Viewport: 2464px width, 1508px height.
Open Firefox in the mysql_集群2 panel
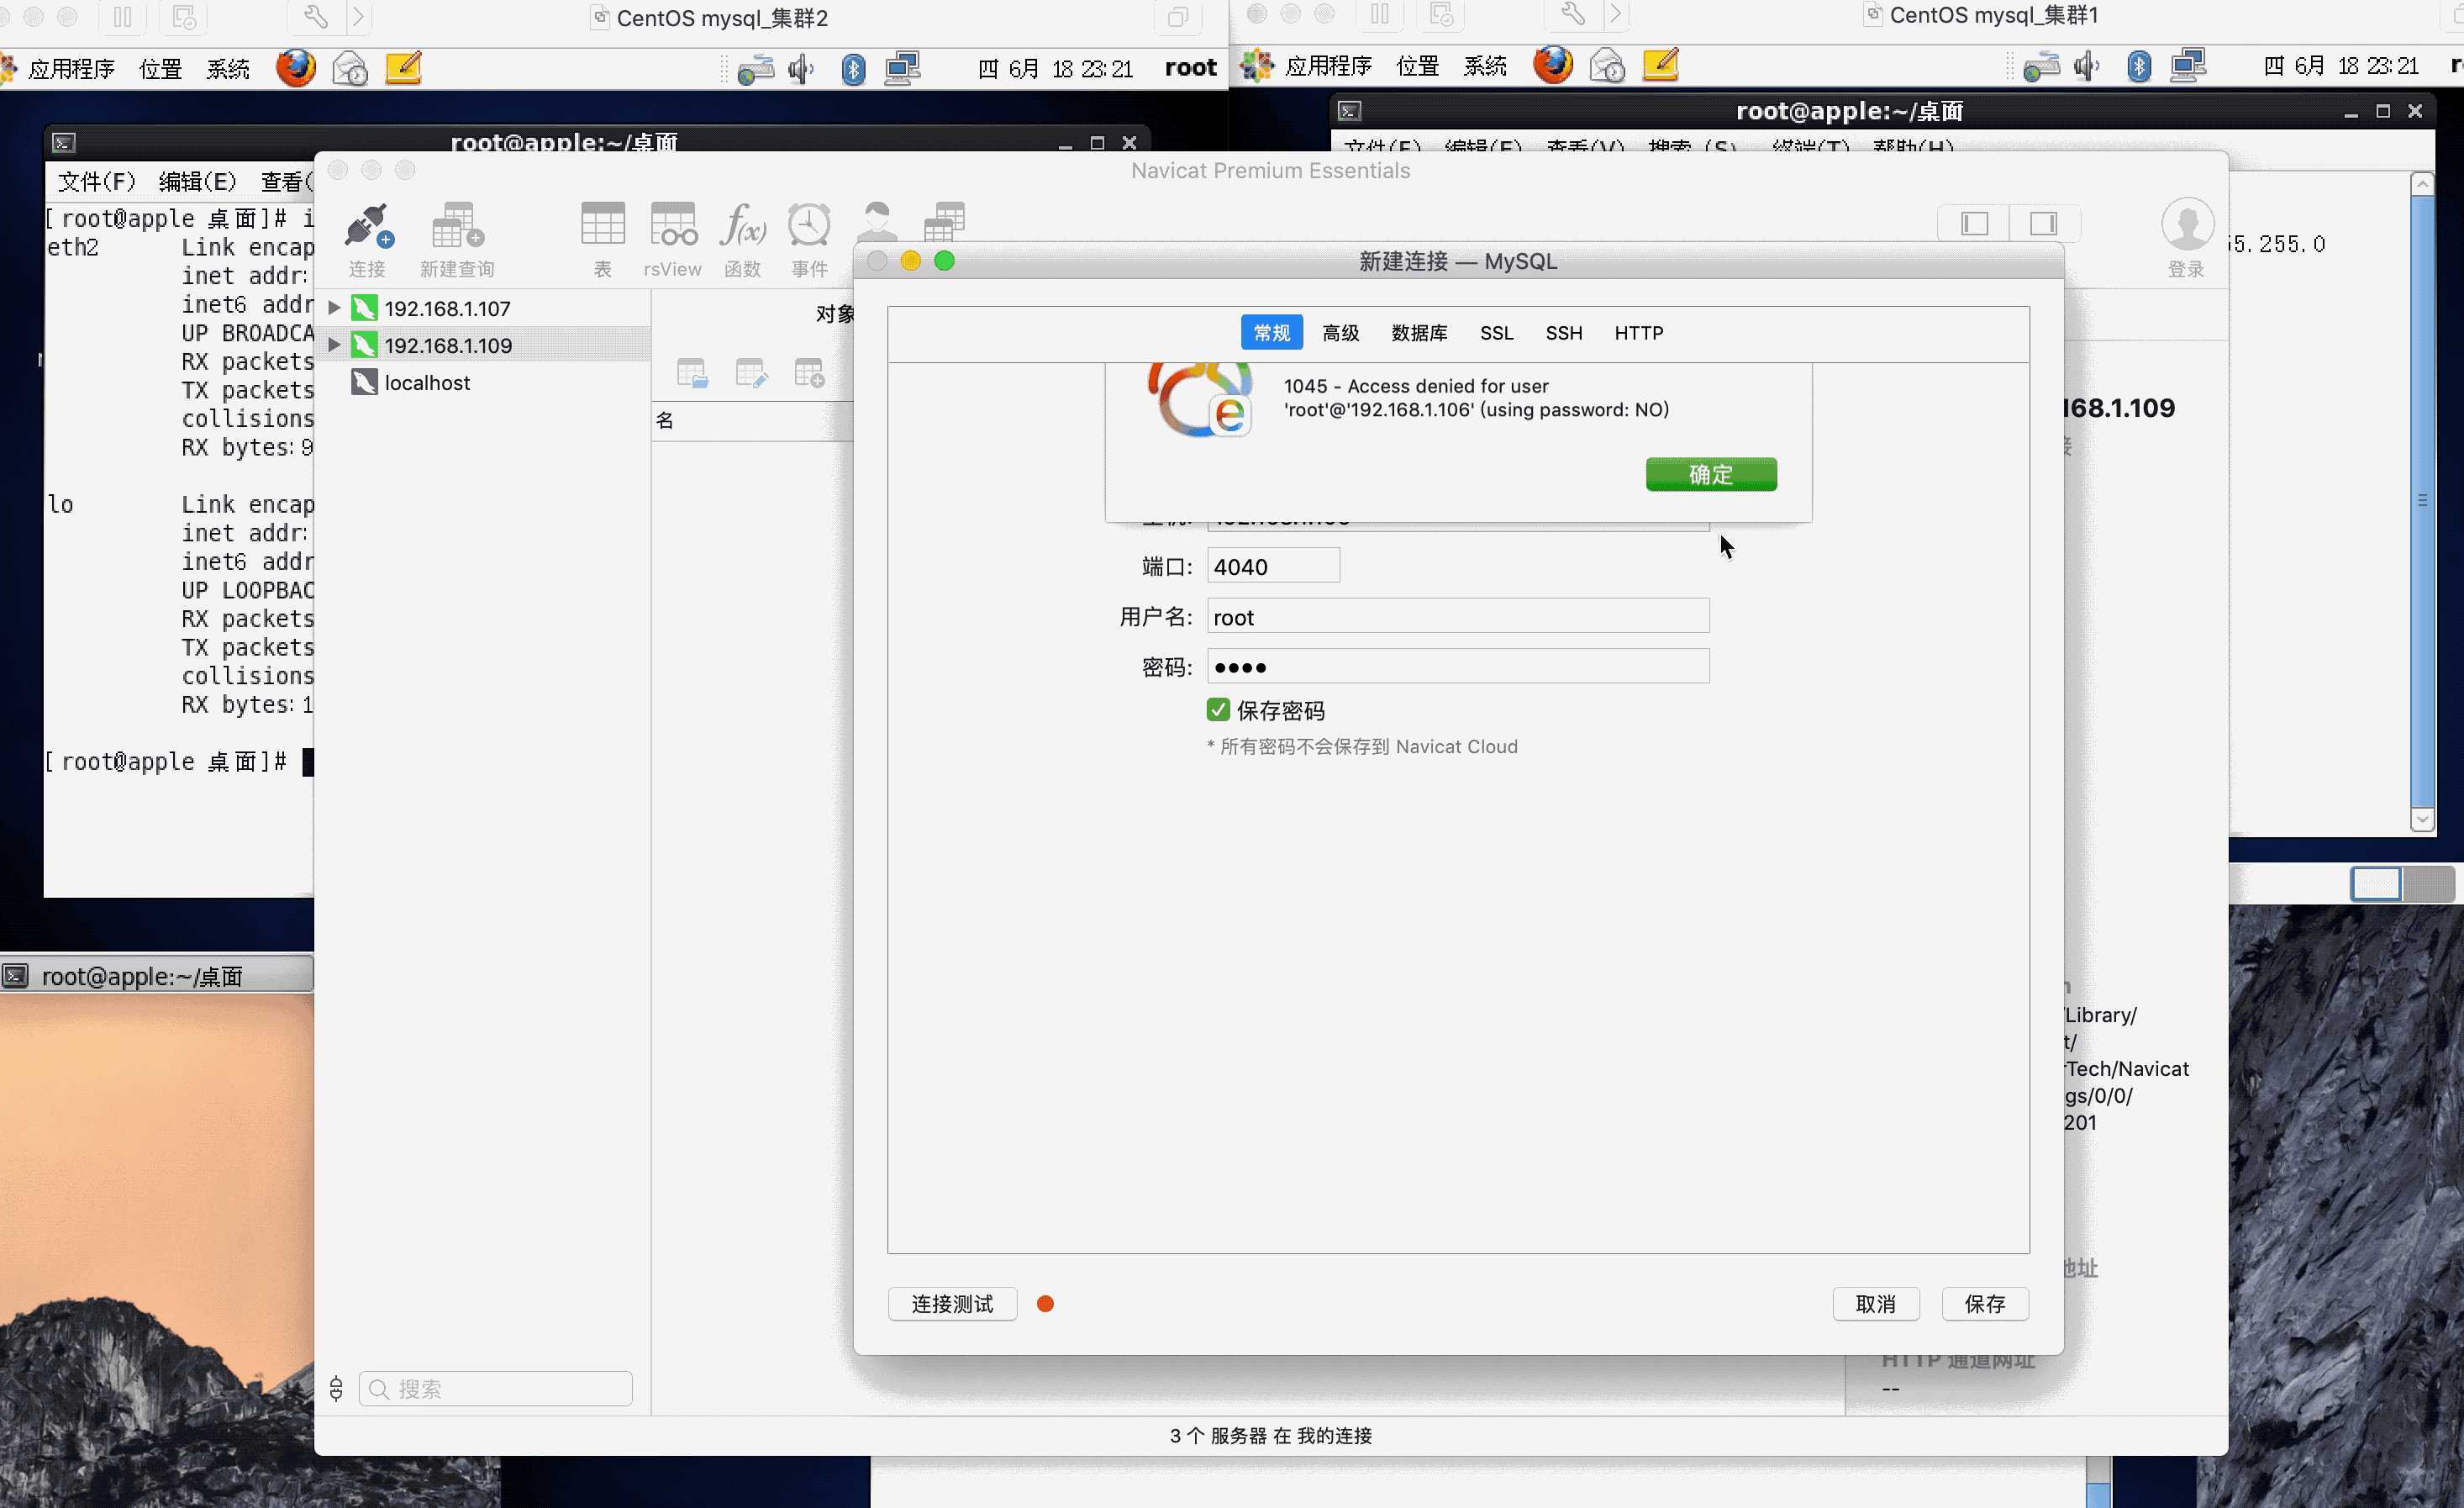click(295, 68)
